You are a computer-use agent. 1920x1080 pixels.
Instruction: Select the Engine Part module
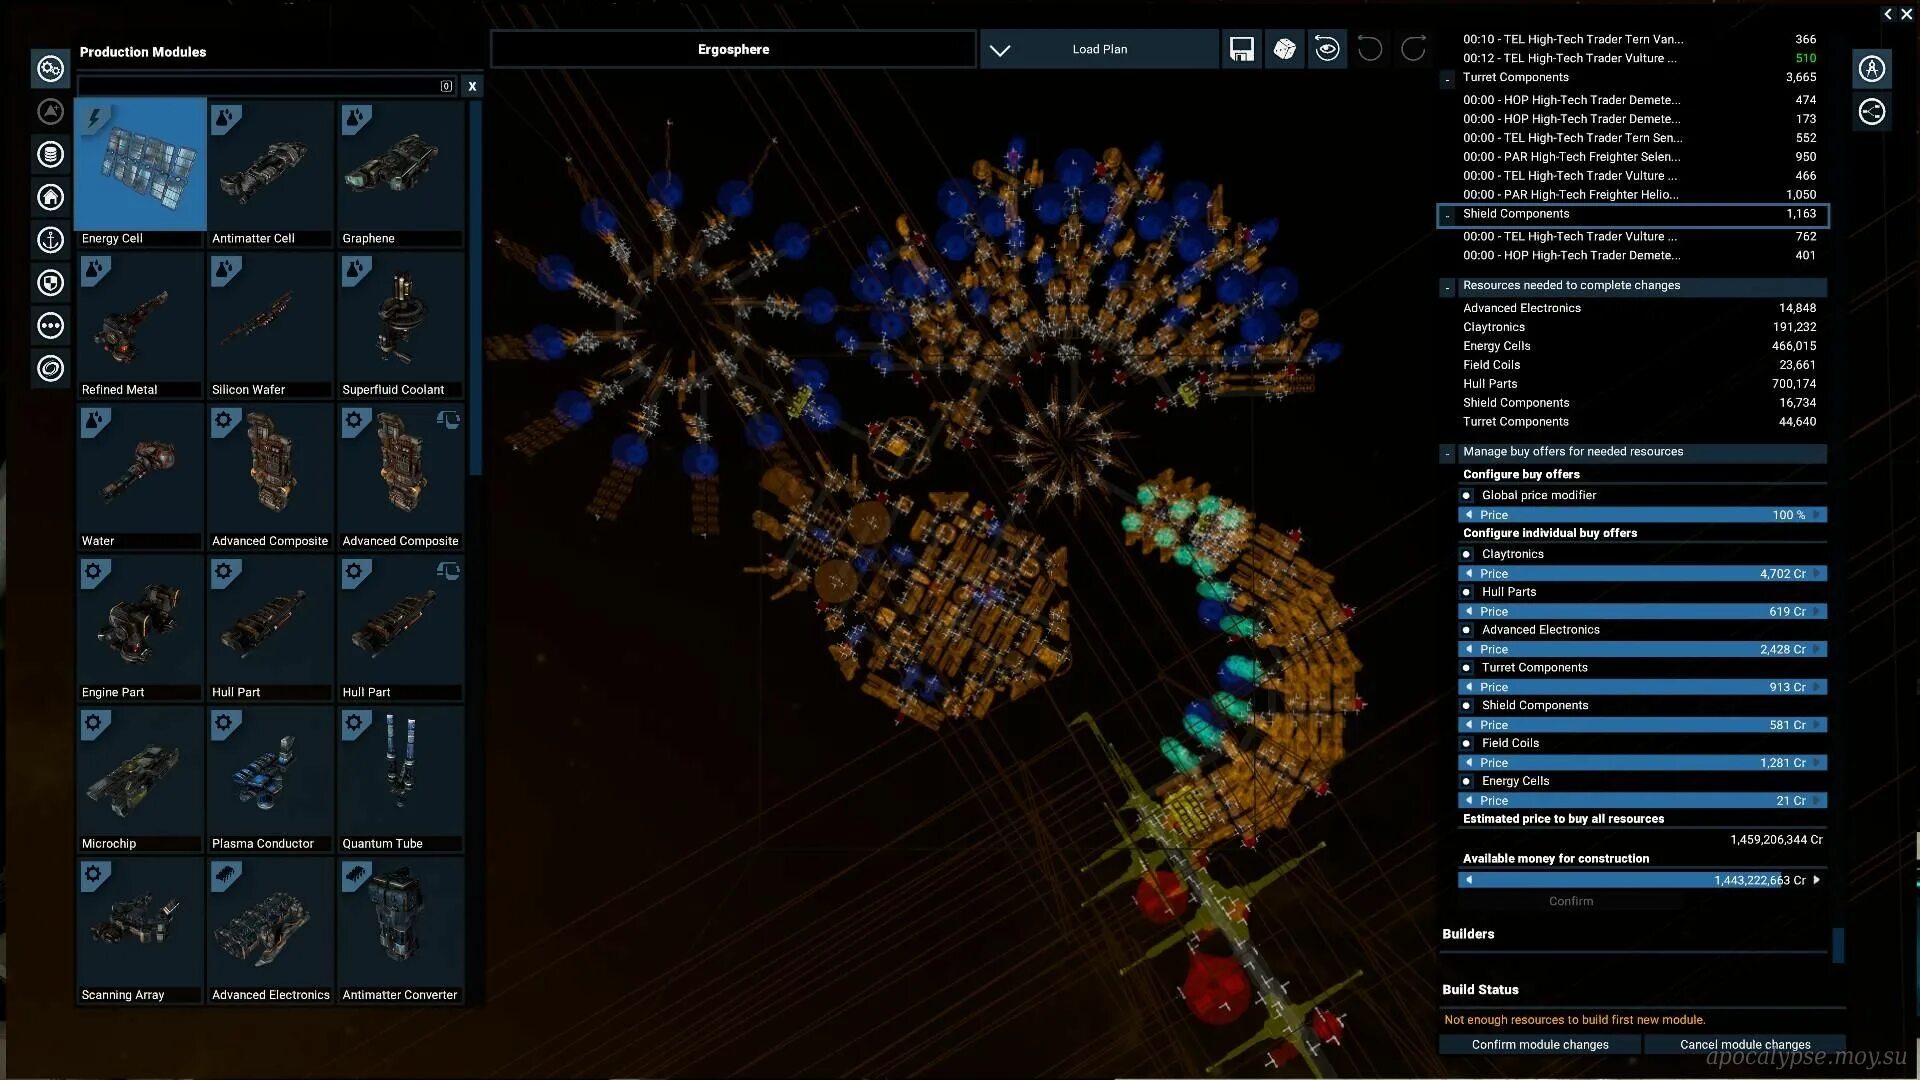click(x=140, y=627)
